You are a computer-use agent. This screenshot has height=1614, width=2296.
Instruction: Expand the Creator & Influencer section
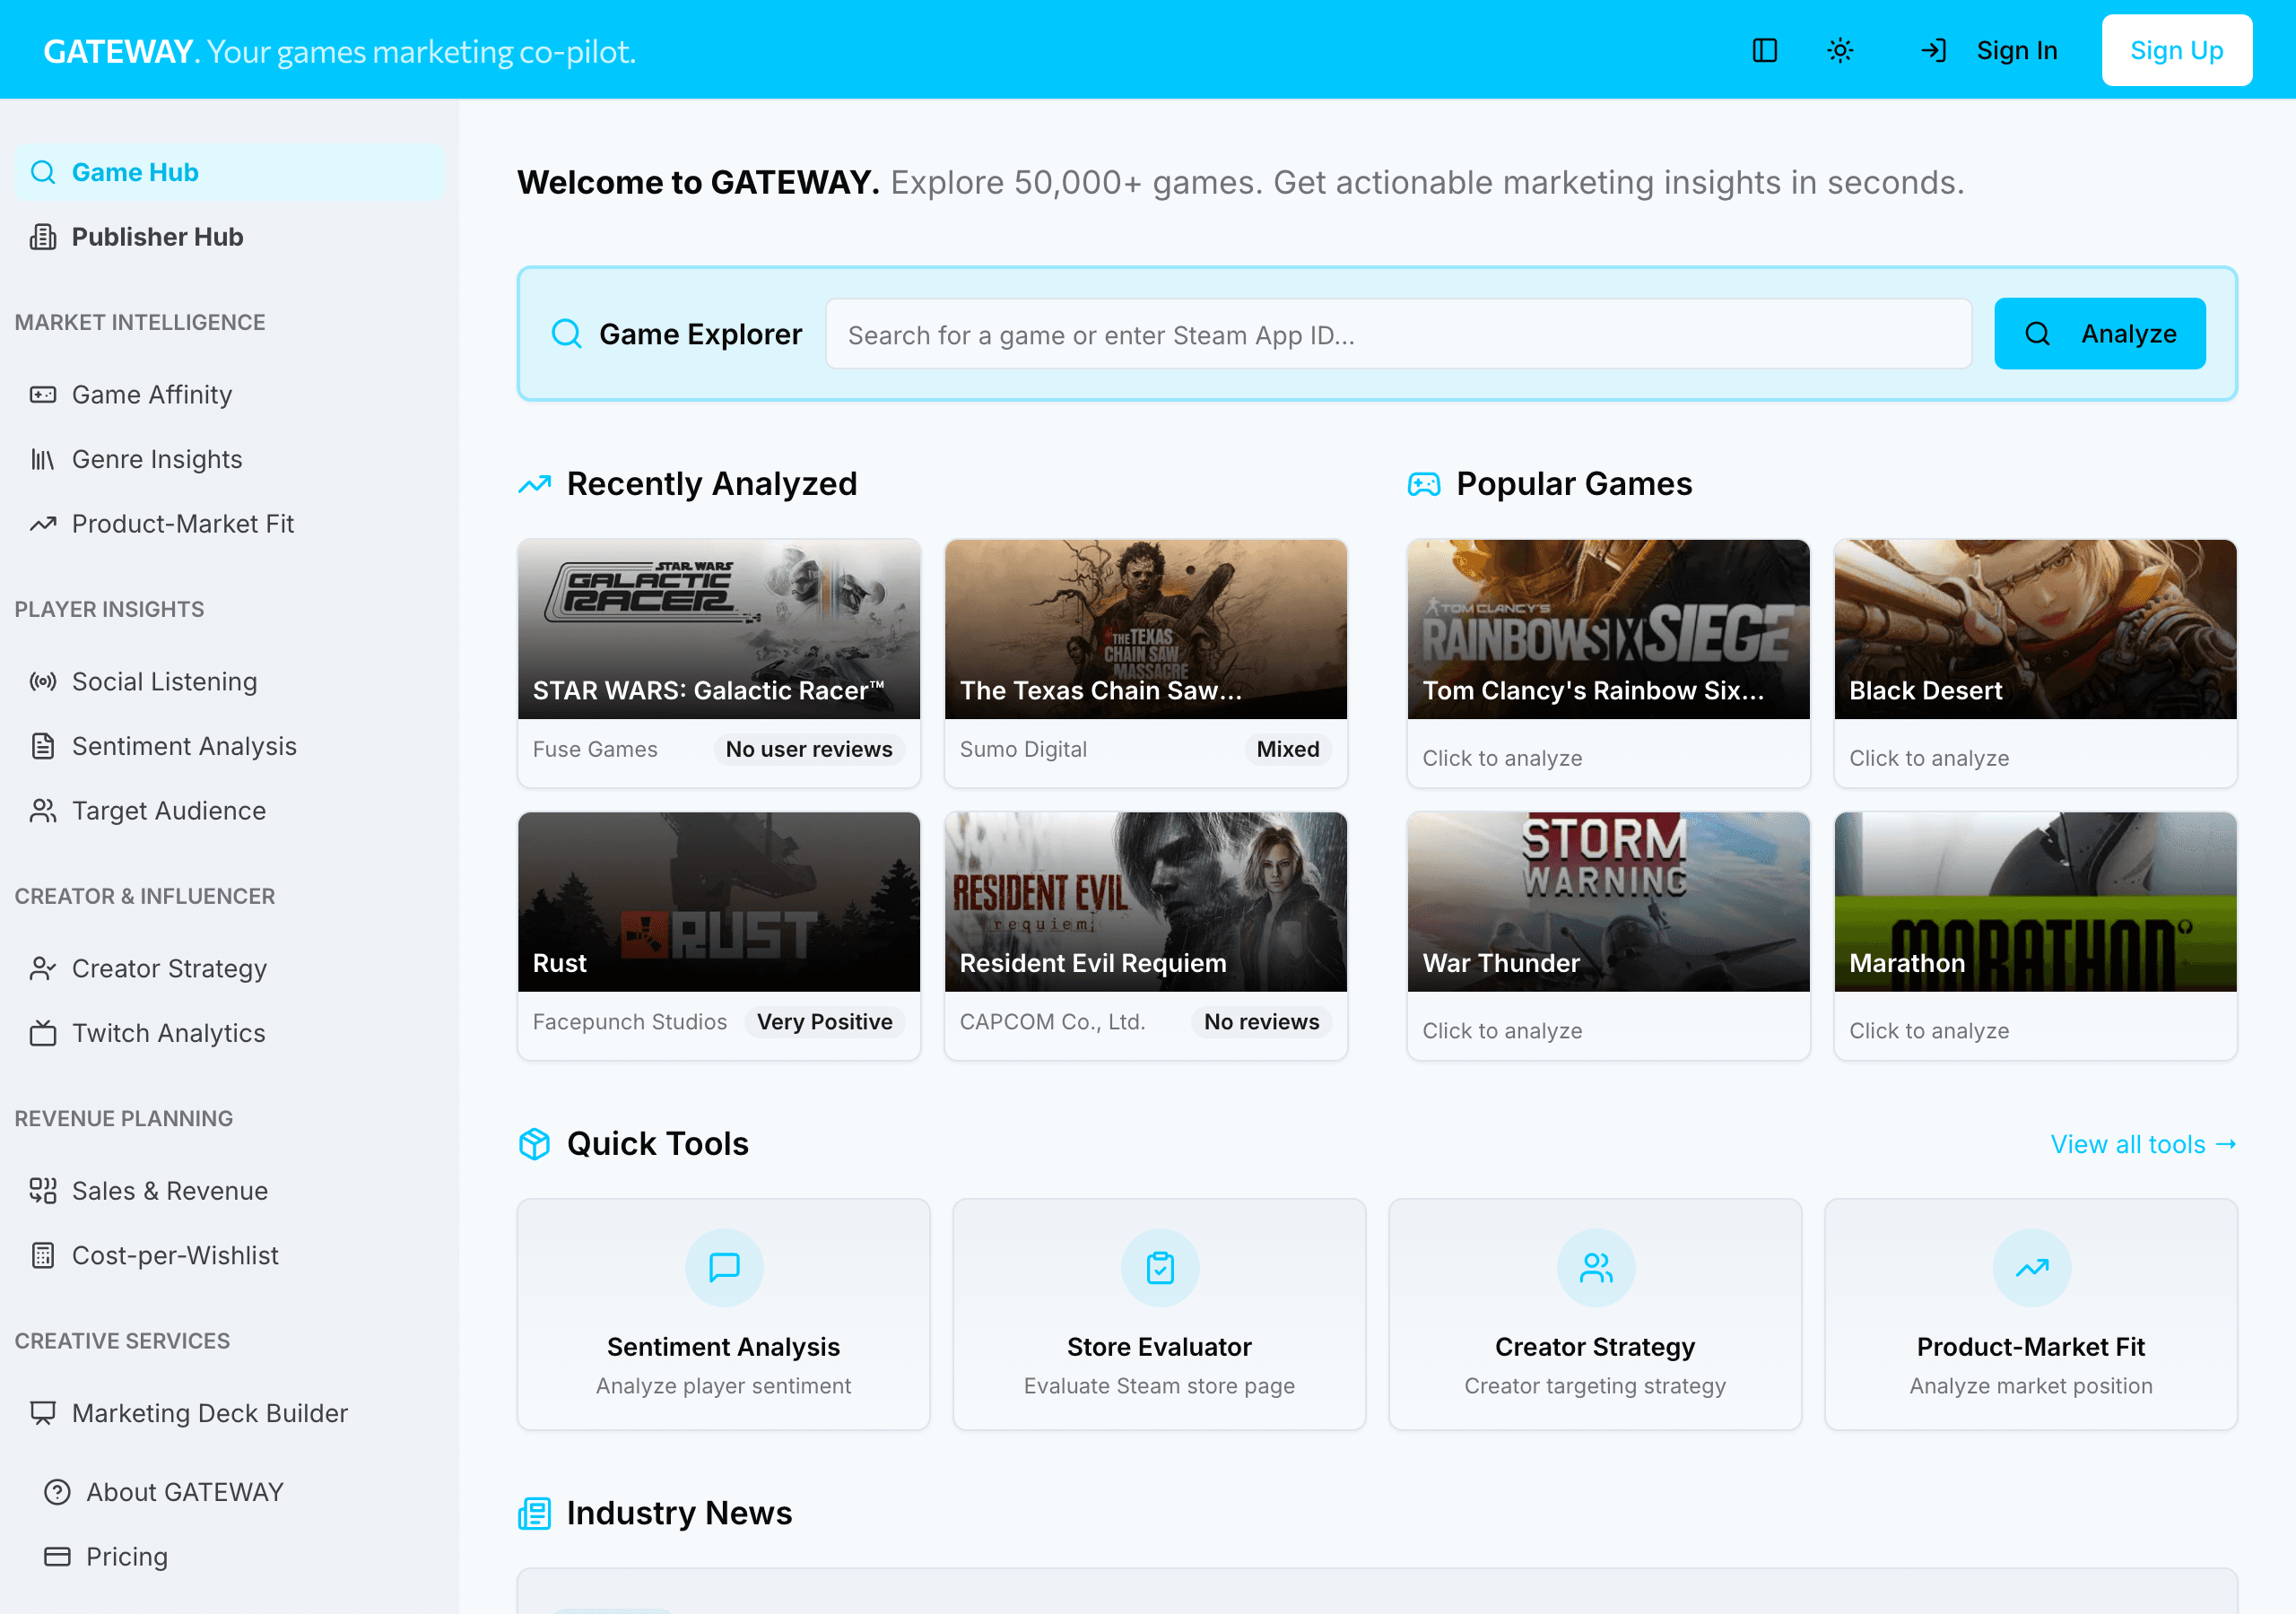pyautogui.click(x=145, y=895)
